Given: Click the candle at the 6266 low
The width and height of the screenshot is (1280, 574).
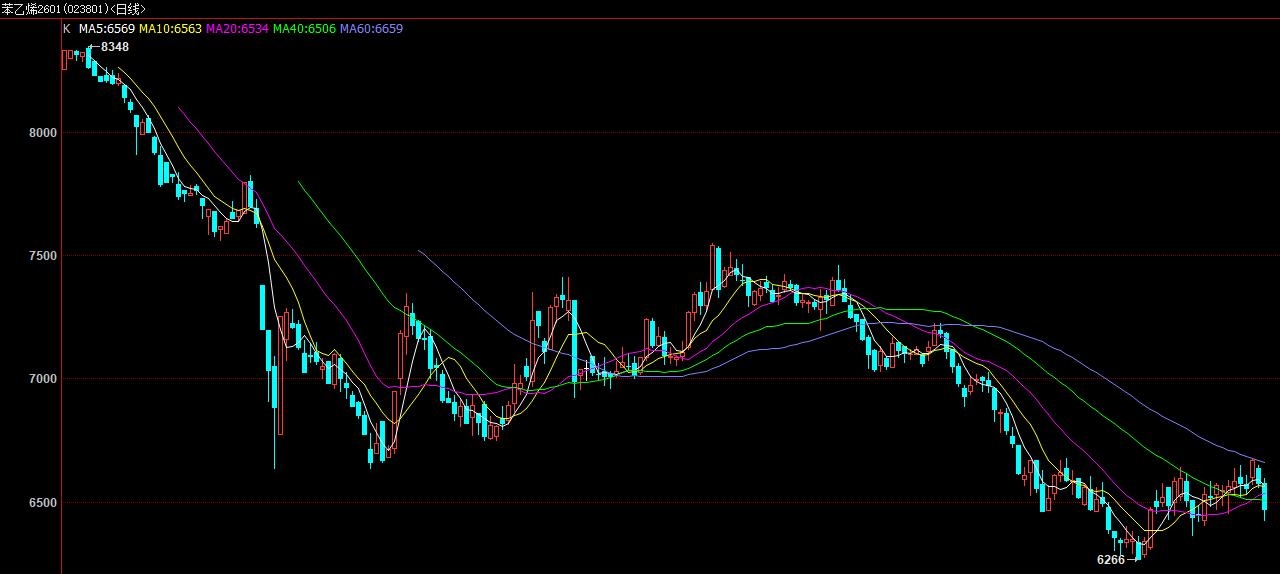Looking at the screenshot, I should pos(1137,549).
